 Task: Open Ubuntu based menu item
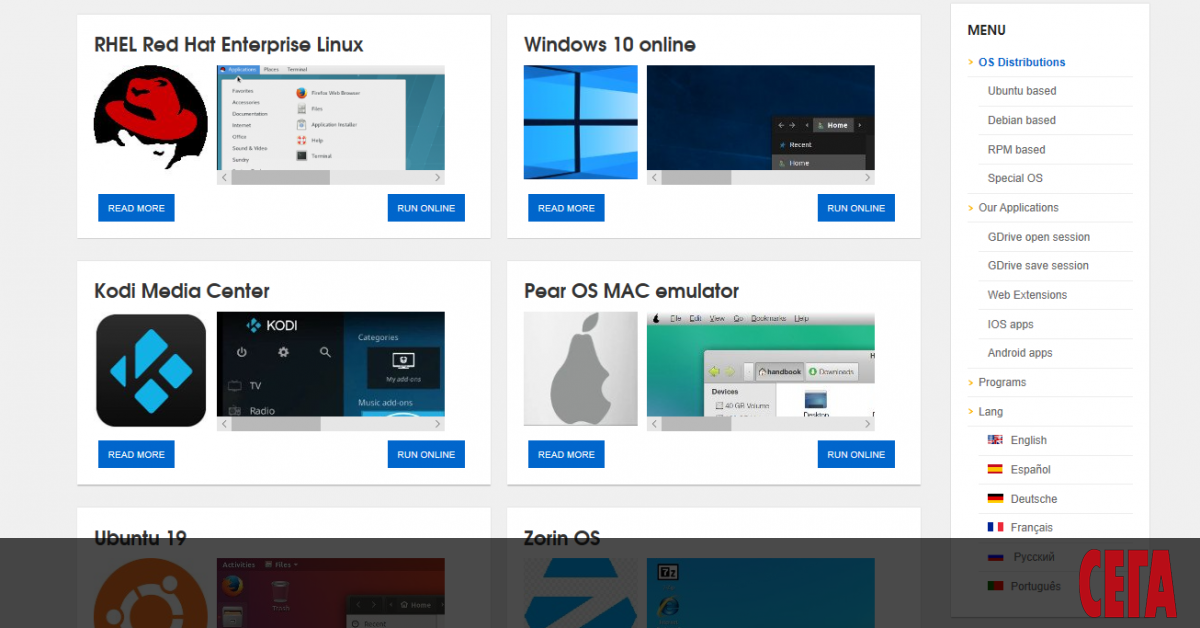pos(1022,91)
